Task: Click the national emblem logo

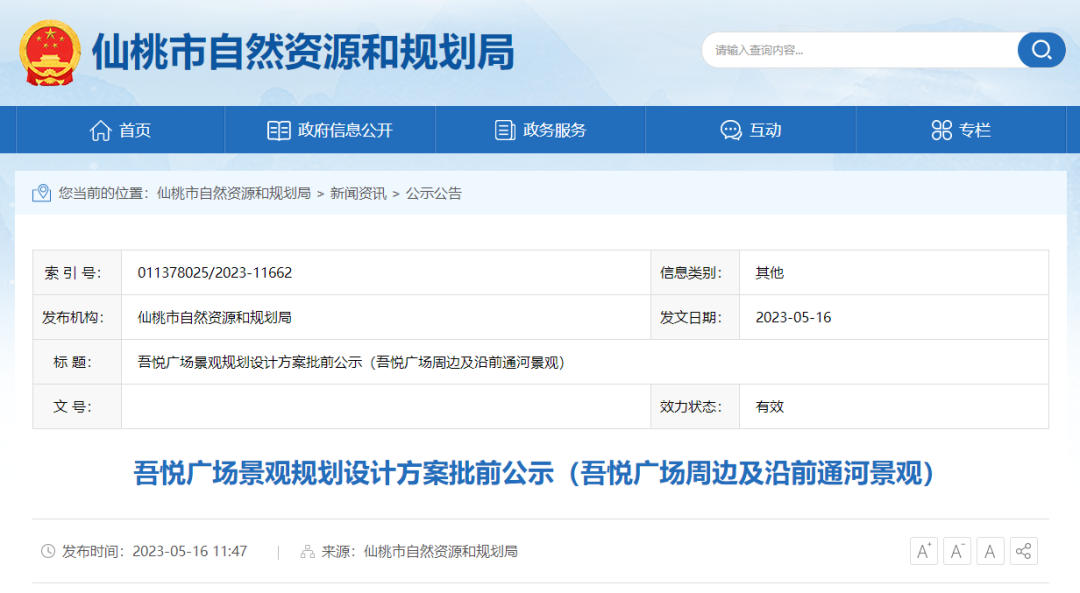Action: pyautogui.click(x=49, y=52)
